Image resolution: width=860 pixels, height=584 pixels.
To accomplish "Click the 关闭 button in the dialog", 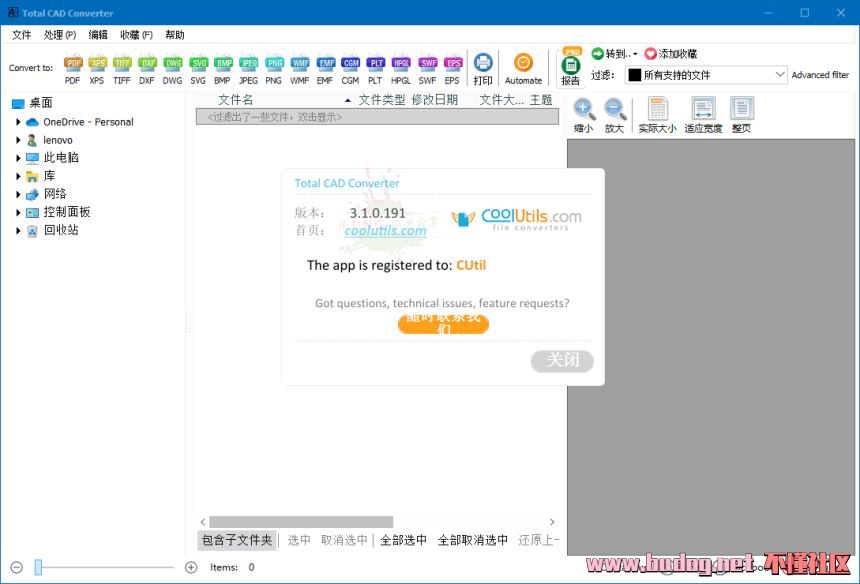I will click(x=562, y=360).
